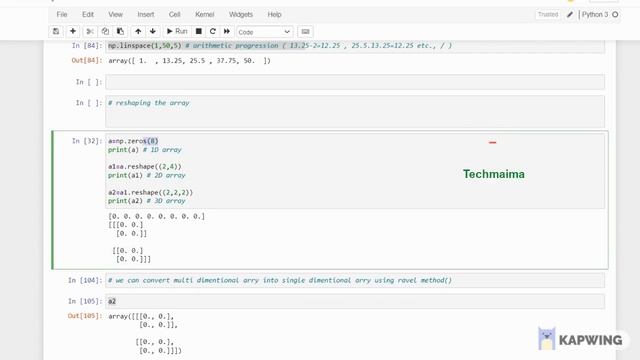Restart the kernel with circular arrow icon
640x360 pixels.
pyautogui.click(x=213, y=31)
